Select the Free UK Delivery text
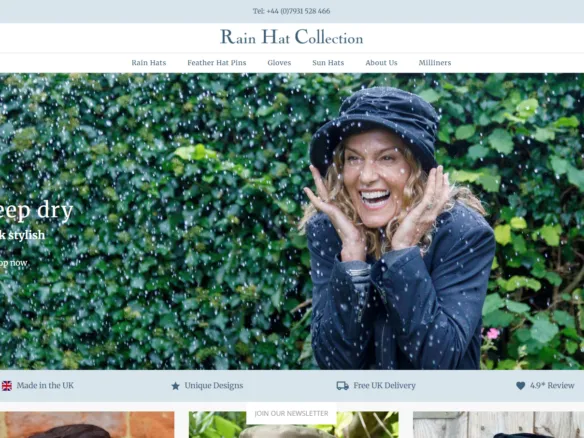Screen dimensions: 584x438 [x=384, y=385]
